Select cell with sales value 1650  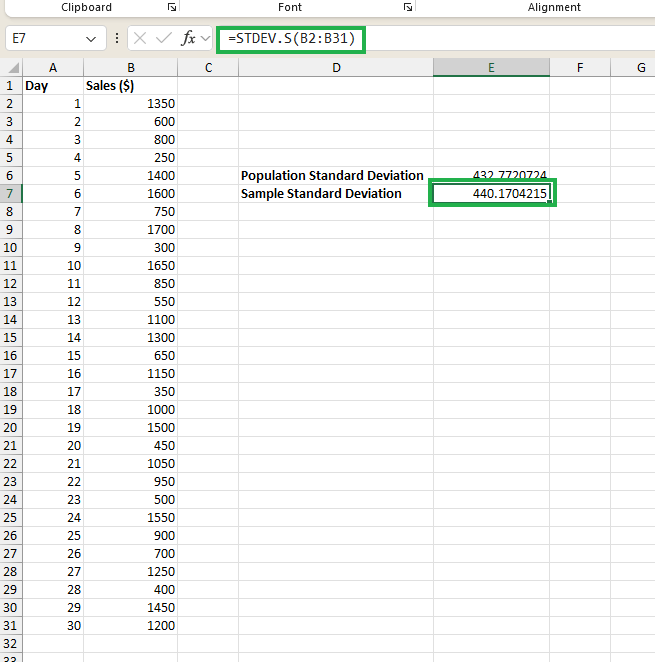(130, 266)
